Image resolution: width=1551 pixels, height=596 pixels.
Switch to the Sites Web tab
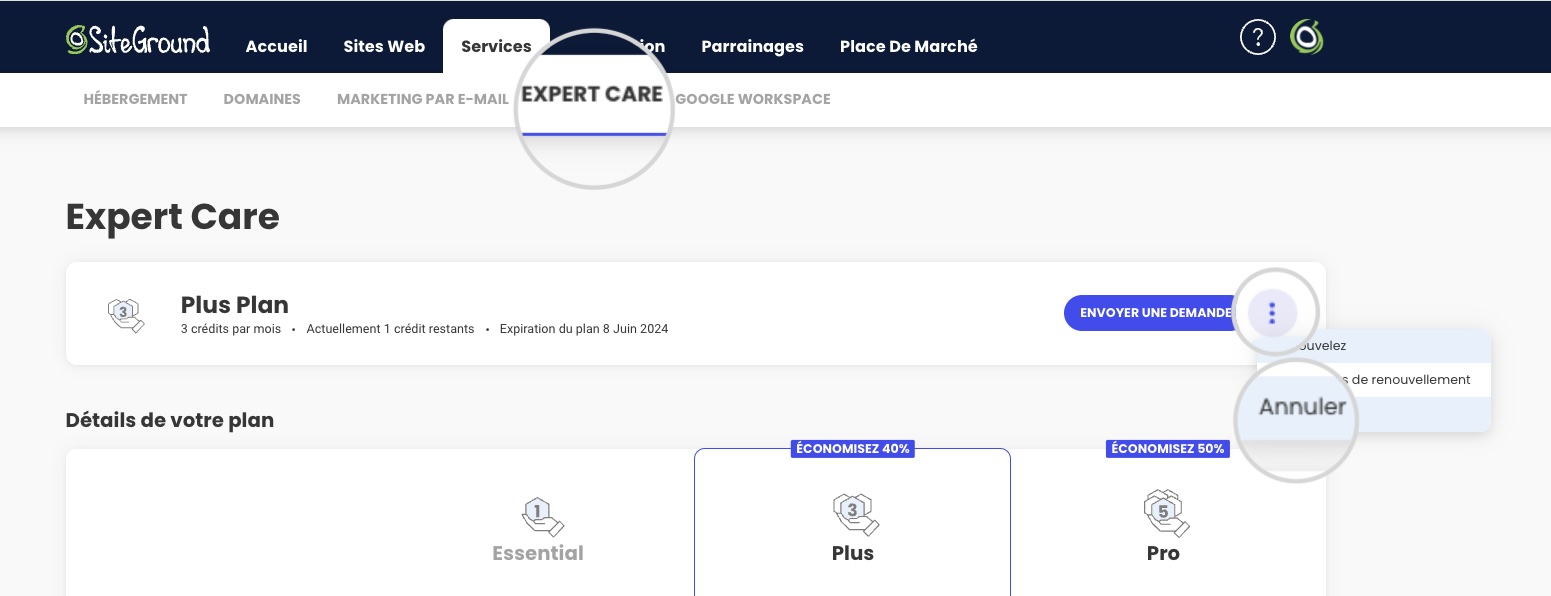pyautogui.click(x=384, y=46)
